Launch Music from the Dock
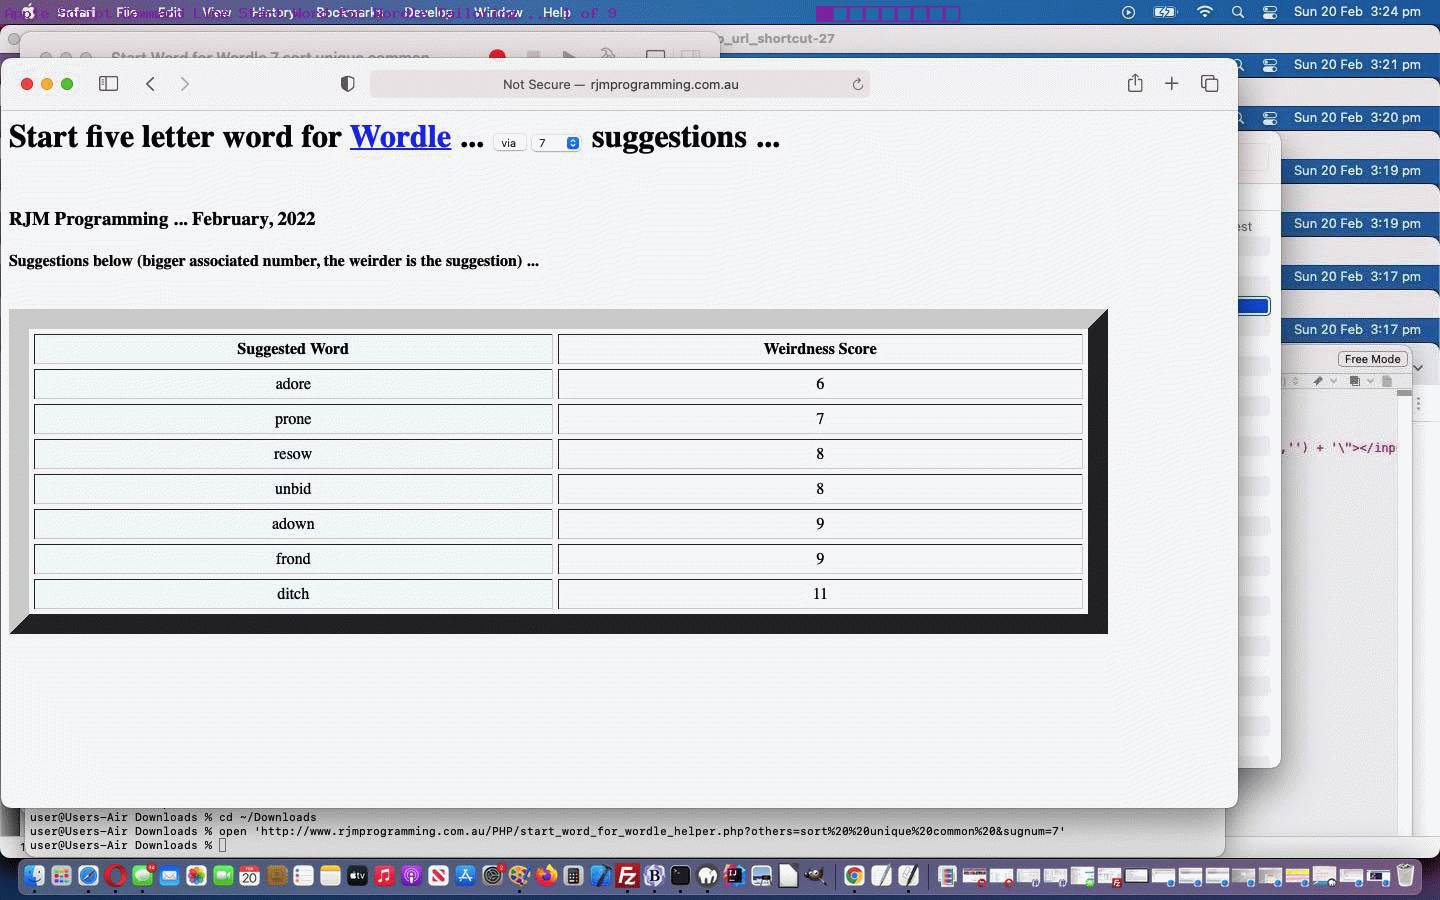The width and height of the screenshot is (1440, 900). [384, 876]
